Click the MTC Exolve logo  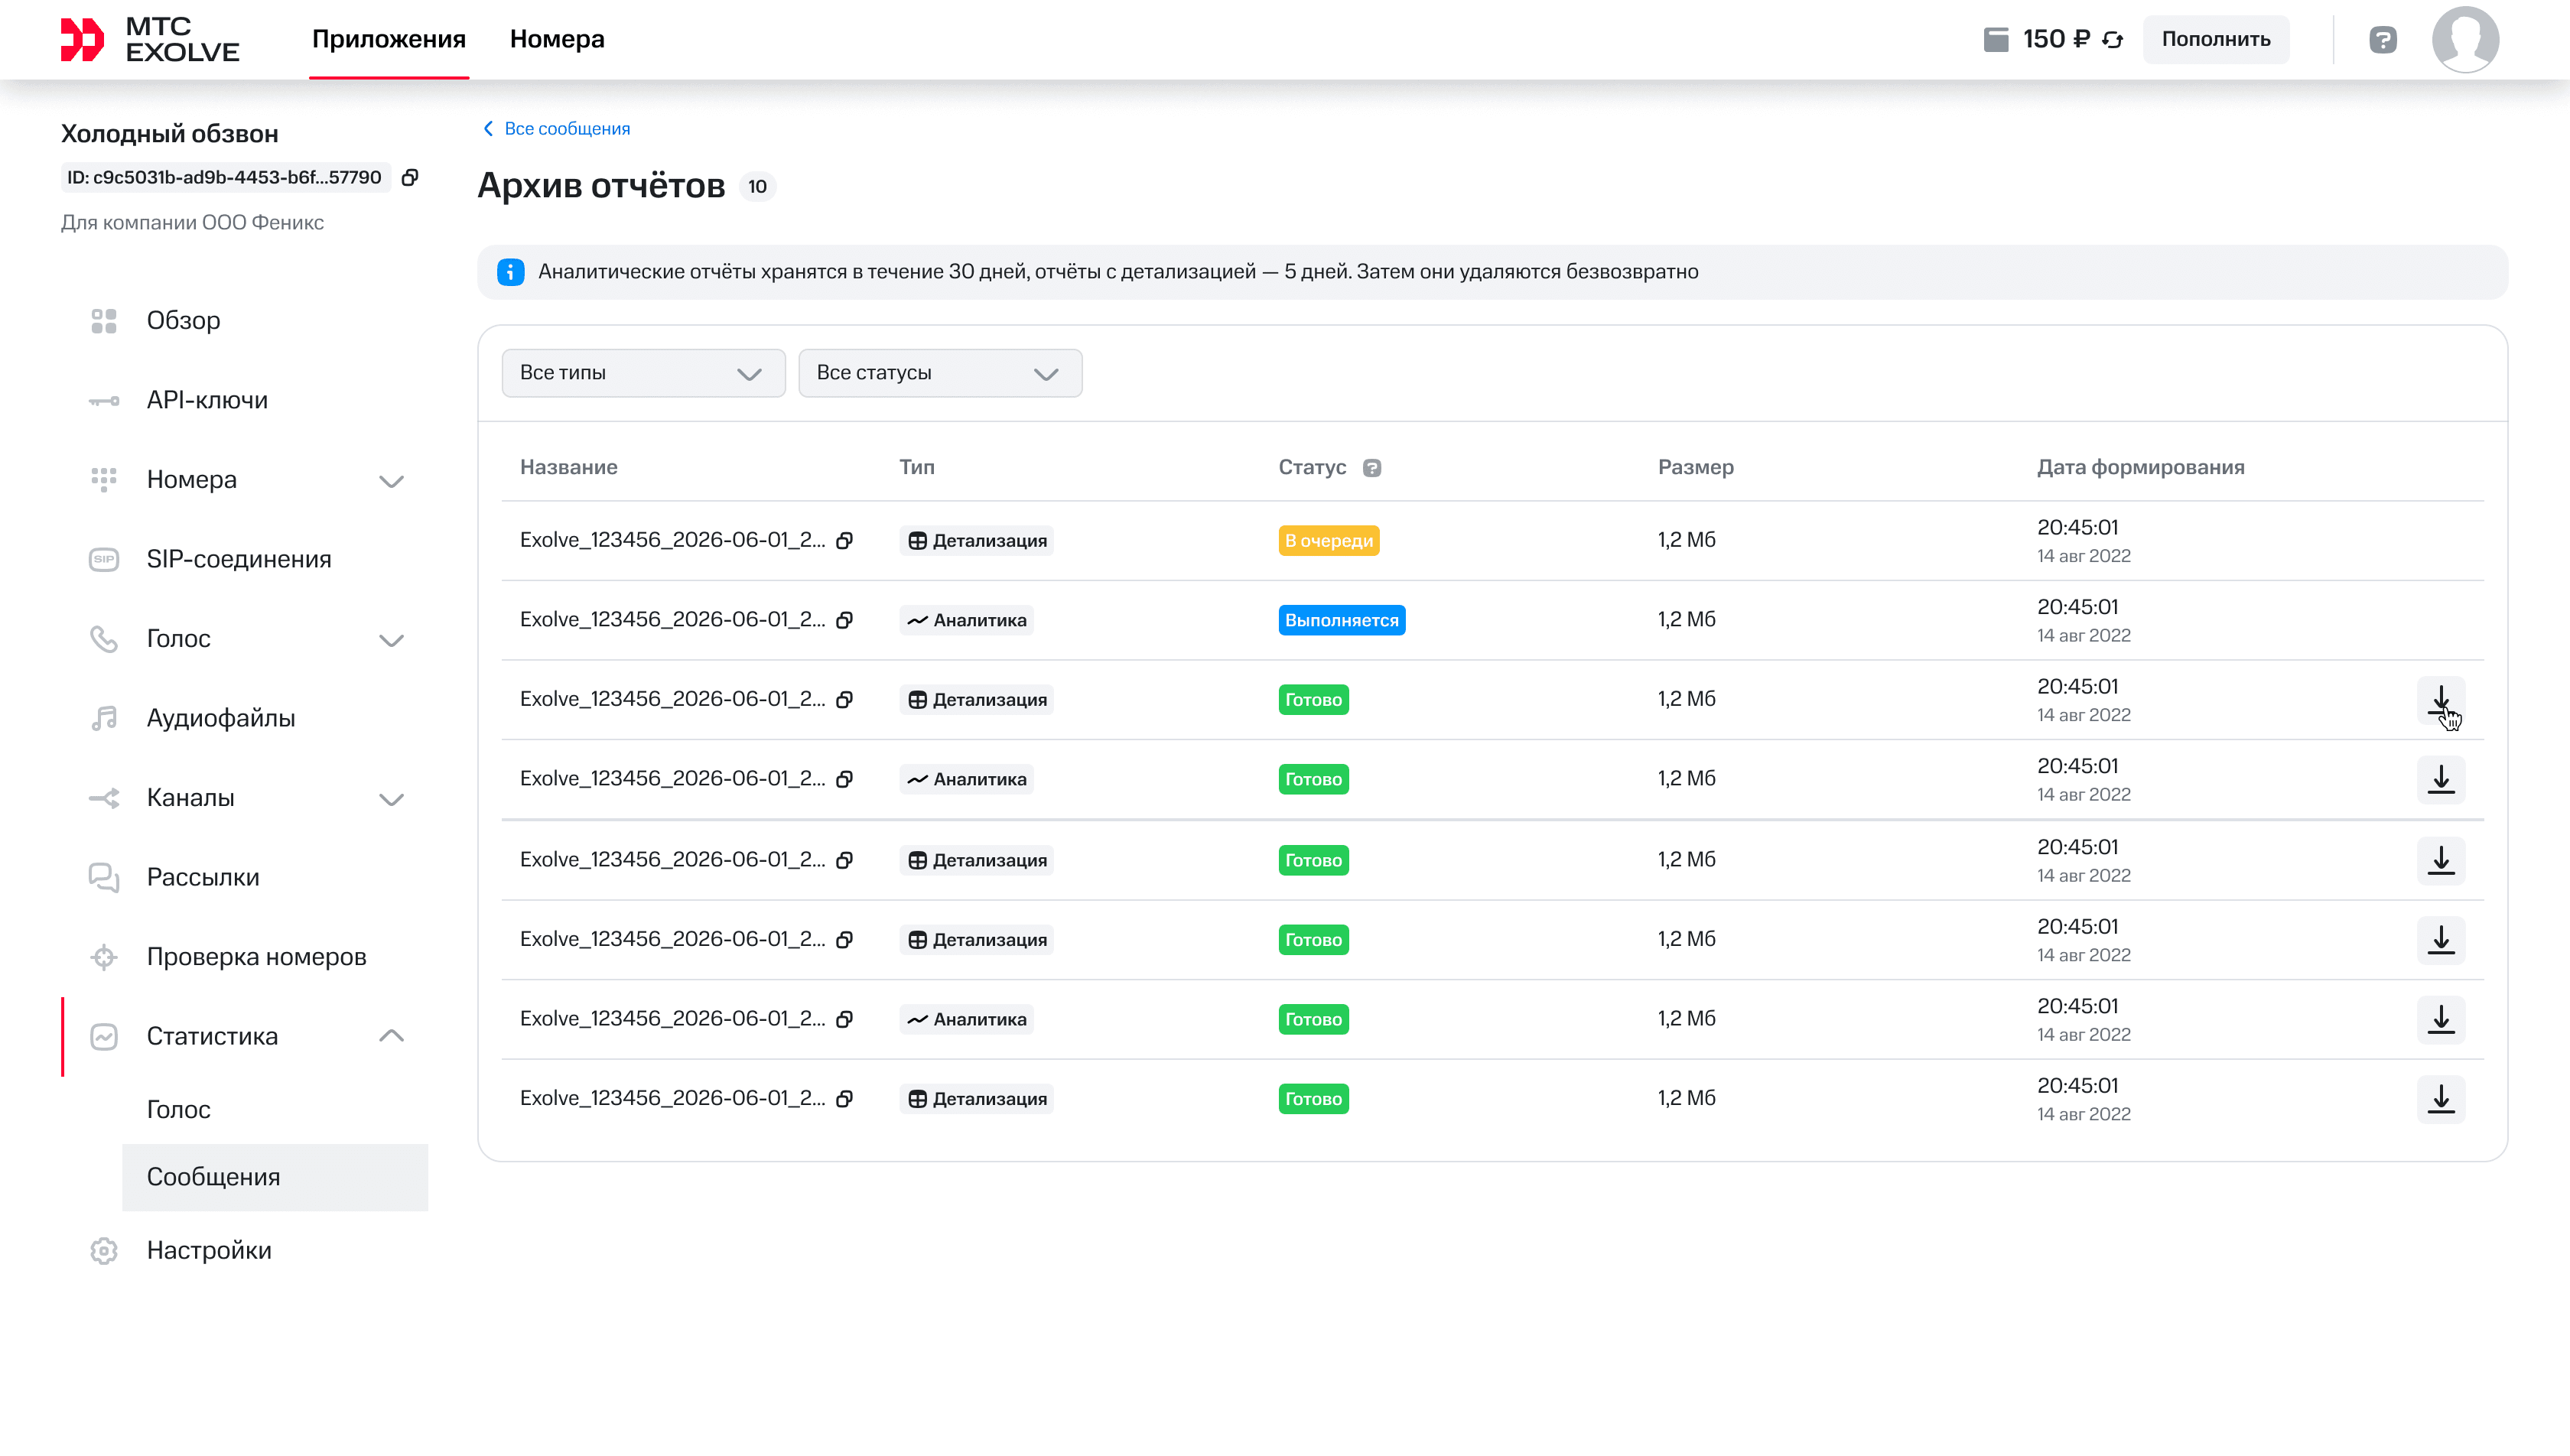coord(150,40)
